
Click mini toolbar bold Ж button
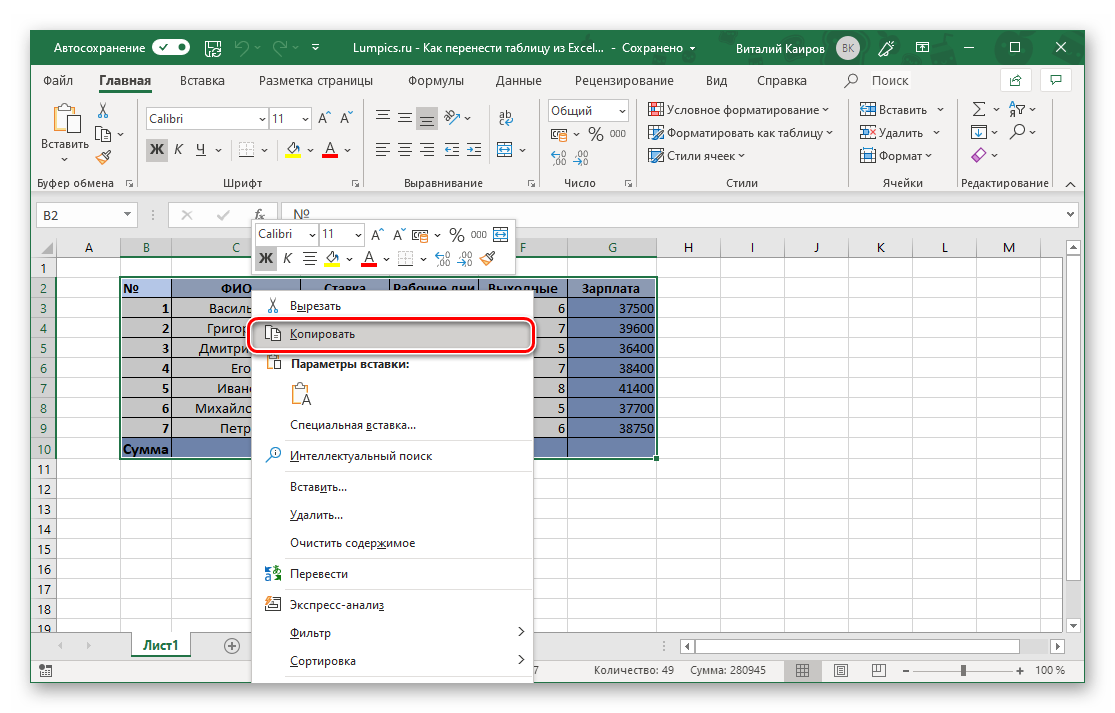[266, 258]
